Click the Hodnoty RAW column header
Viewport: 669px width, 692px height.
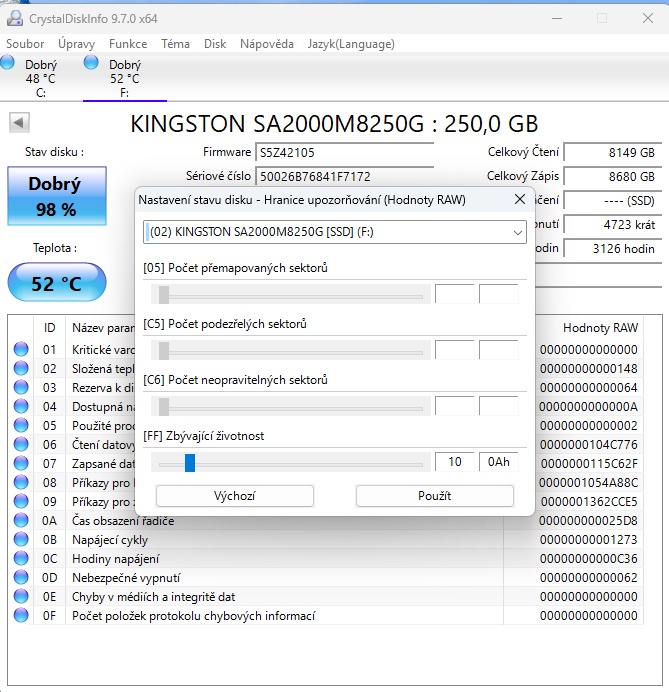click(x=600, y=327)
